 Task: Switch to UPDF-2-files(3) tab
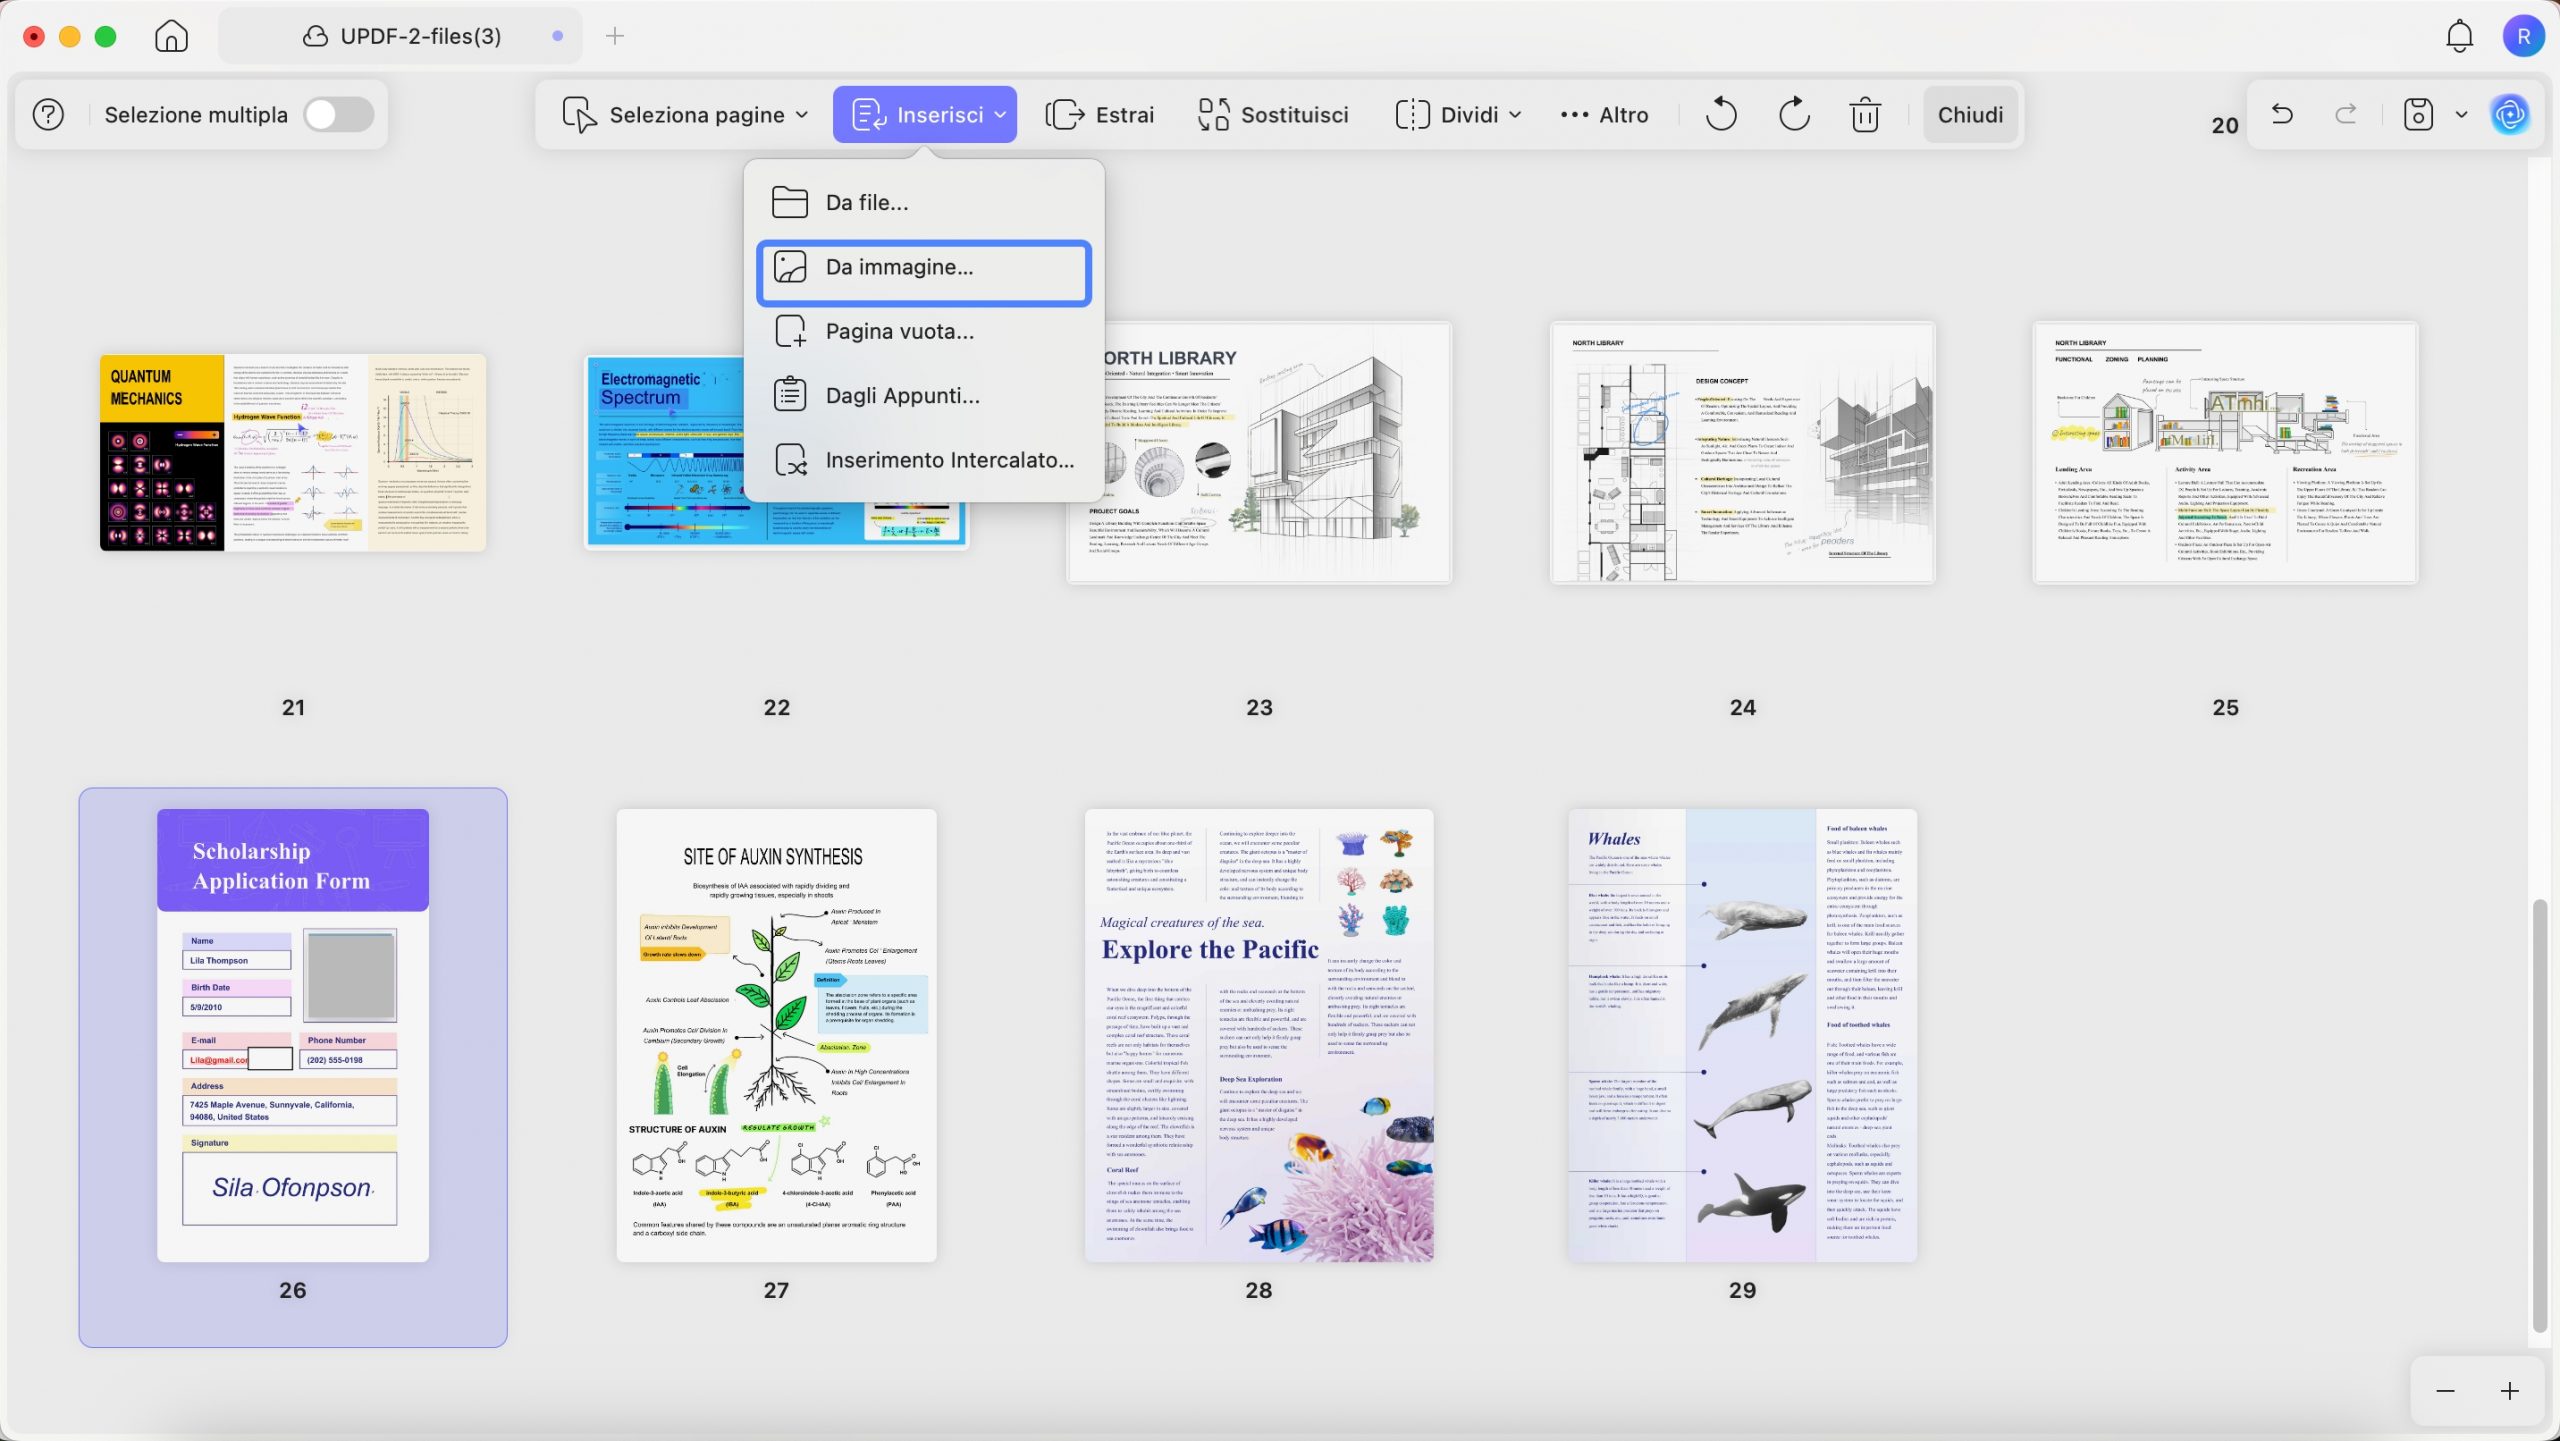tap(400, 36)
